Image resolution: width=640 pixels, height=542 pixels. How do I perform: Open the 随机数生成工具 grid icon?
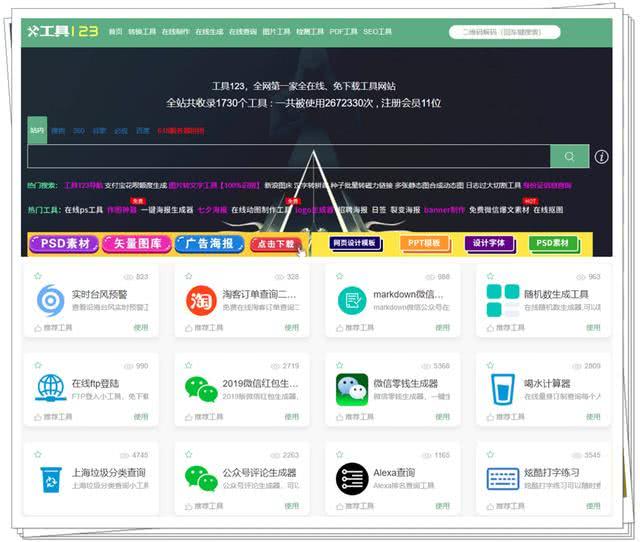point(503,301)
